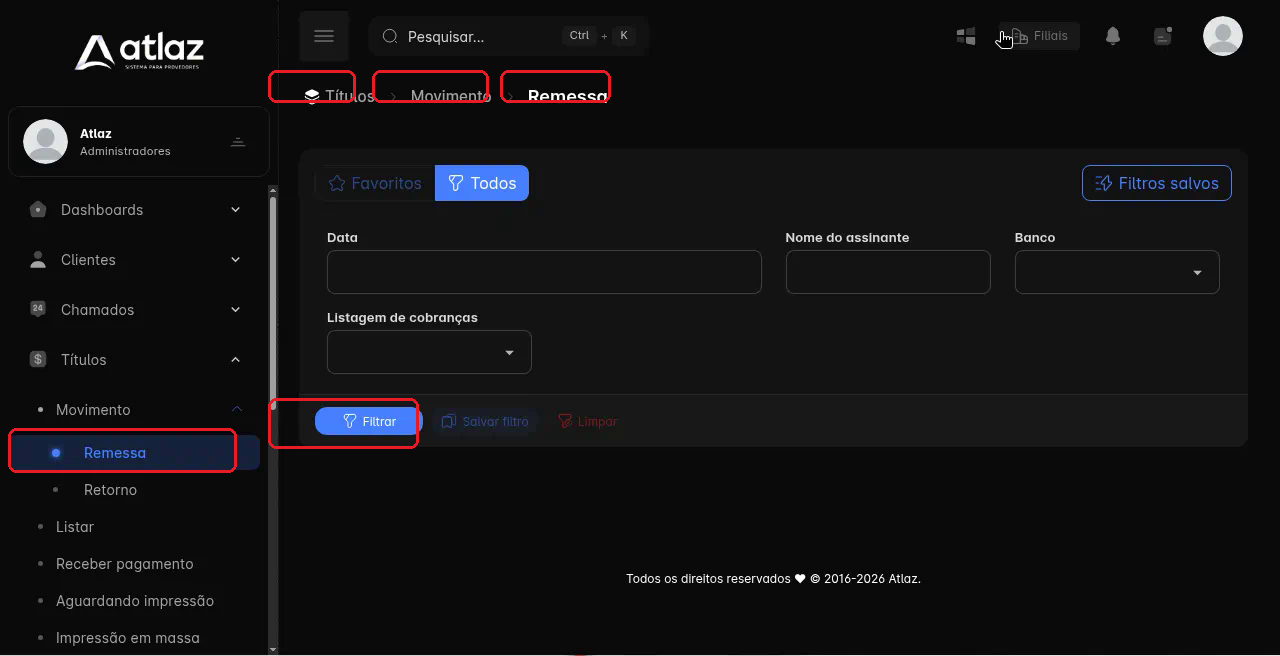
Task: Open the user avatar menu in header
Action: (1223, 36)
